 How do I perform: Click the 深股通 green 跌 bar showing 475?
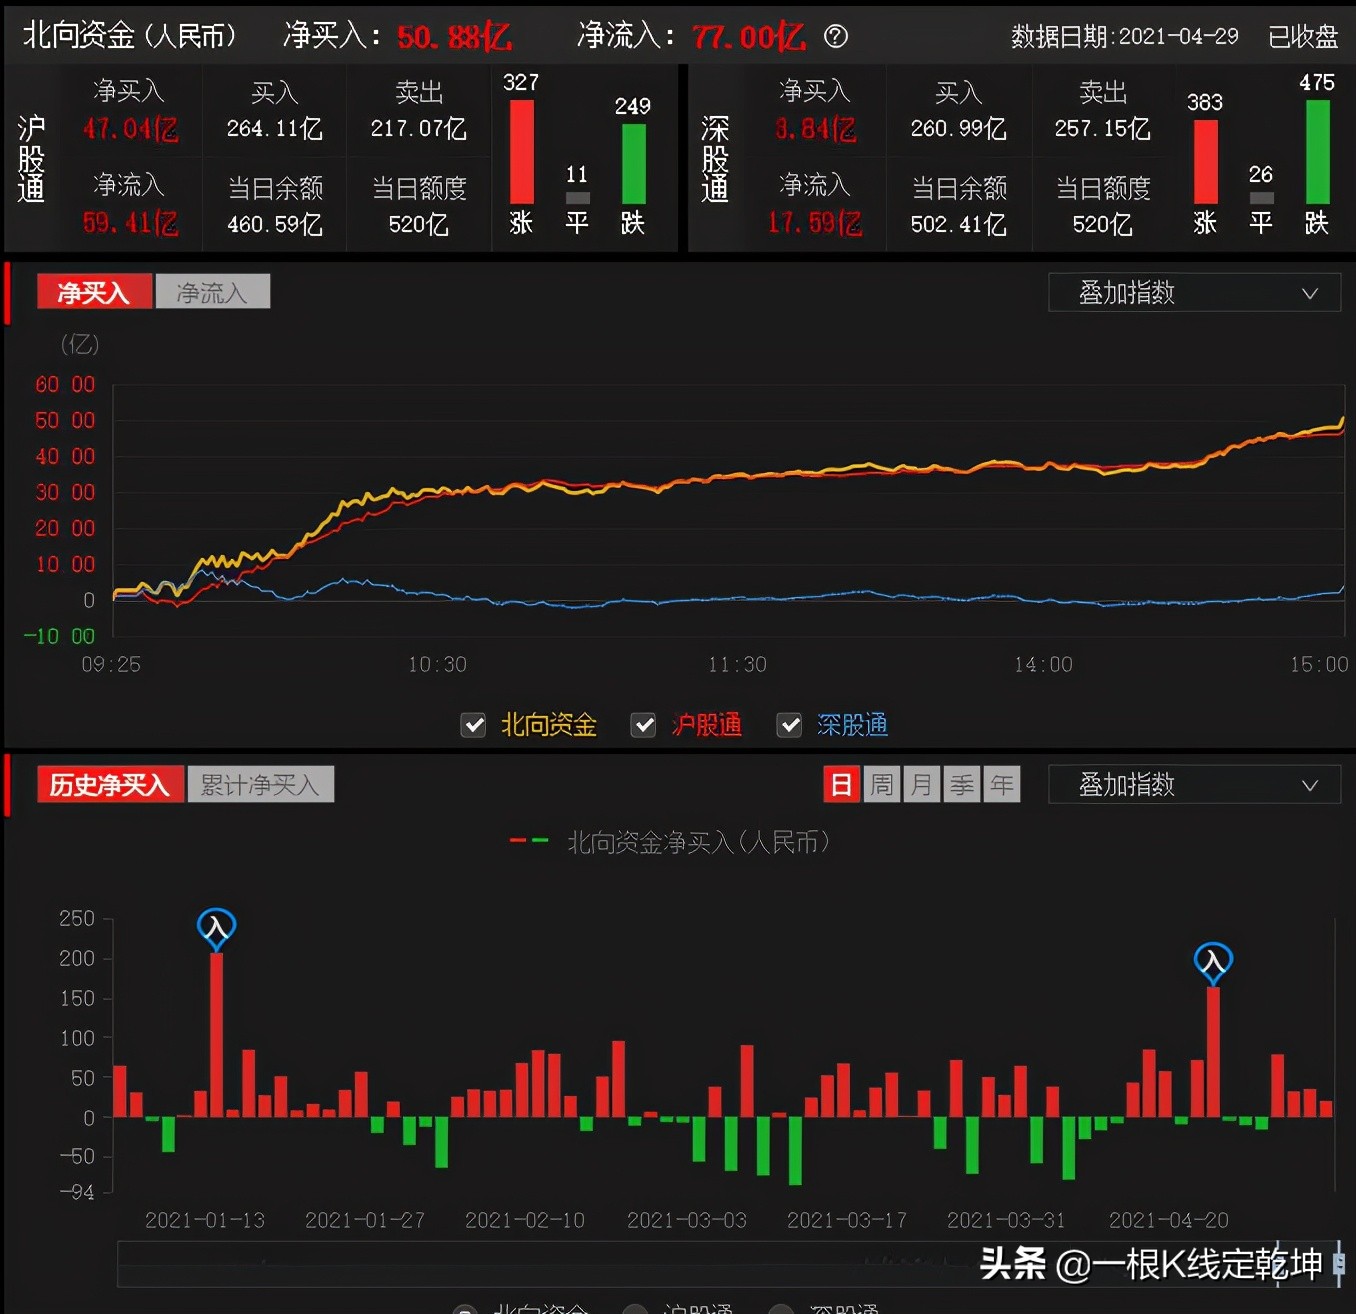click(x=1317, y=152)
